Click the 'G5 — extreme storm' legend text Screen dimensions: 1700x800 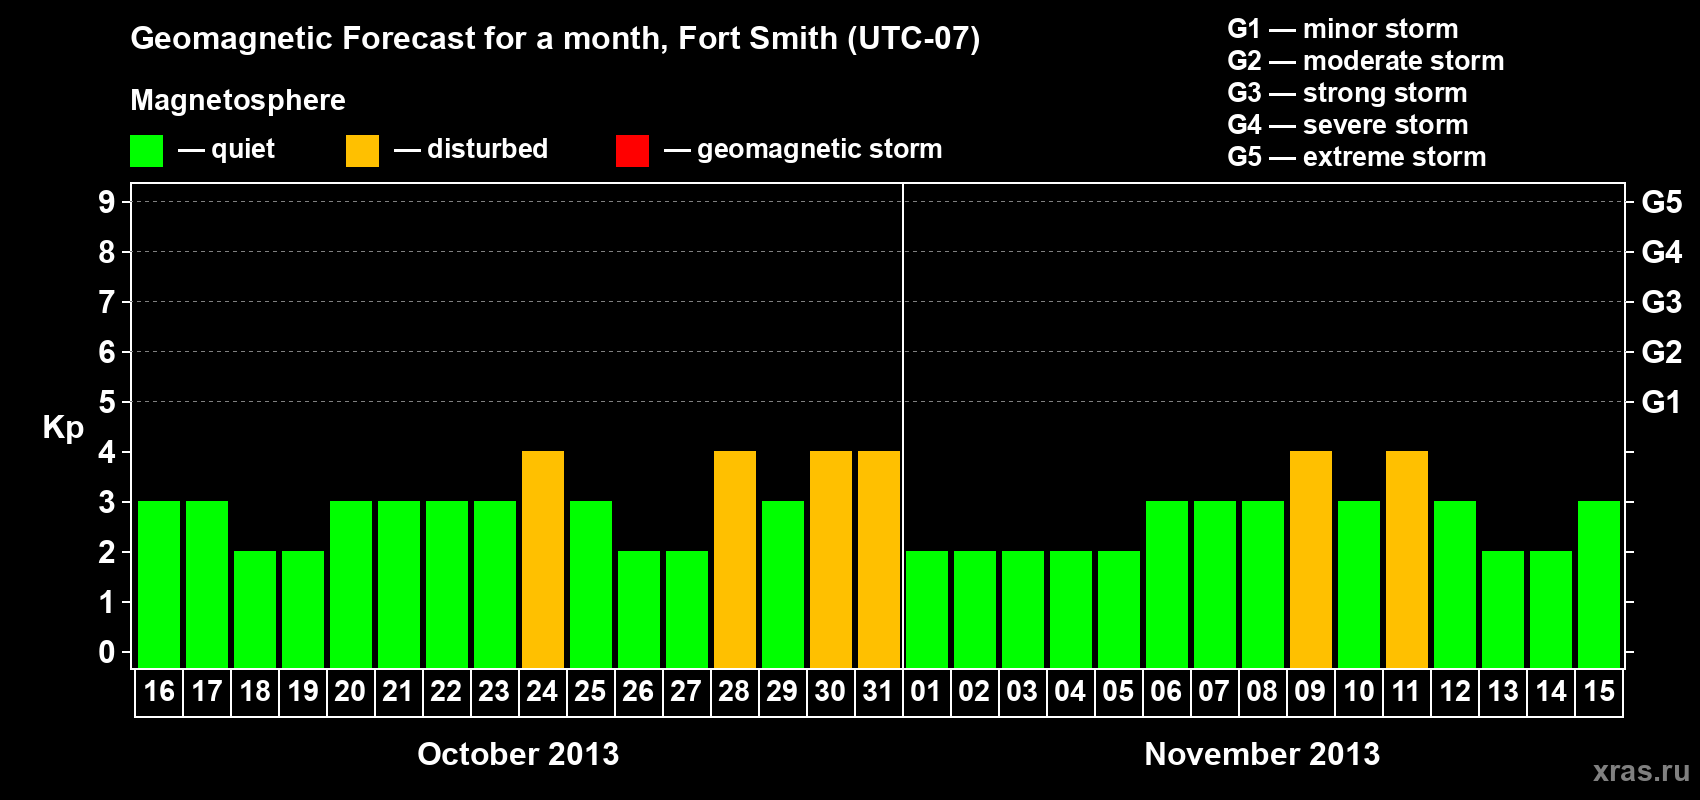coord(1357,157)
